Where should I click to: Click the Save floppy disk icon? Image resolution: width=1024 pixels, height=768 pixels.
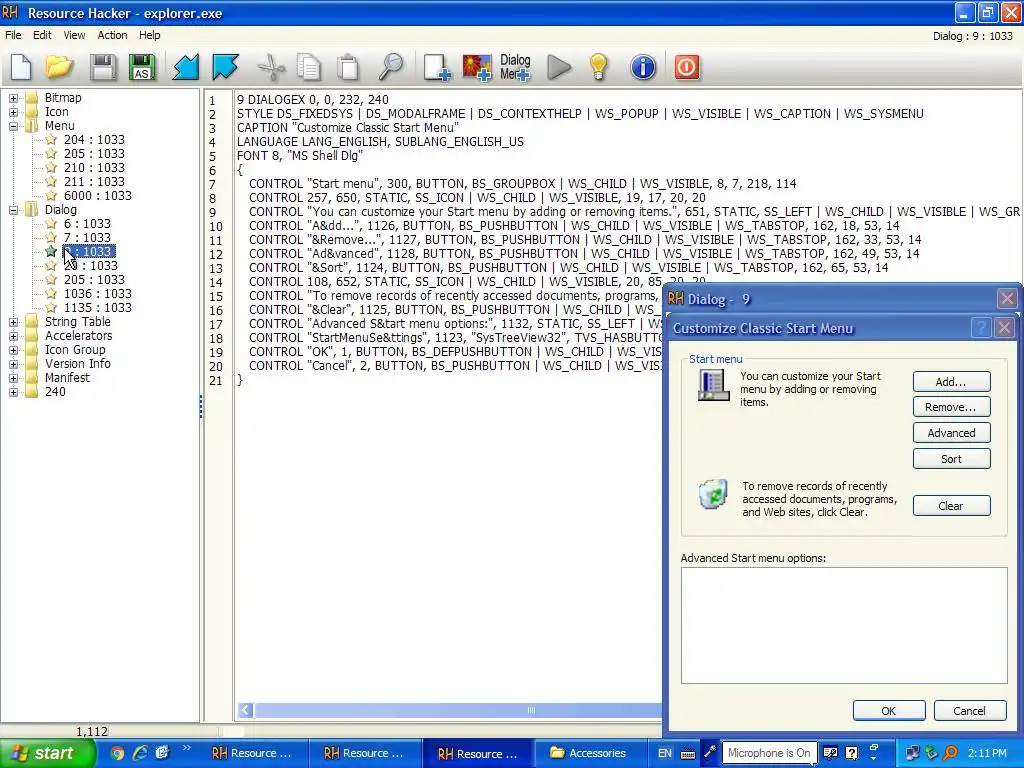(102, 67)
